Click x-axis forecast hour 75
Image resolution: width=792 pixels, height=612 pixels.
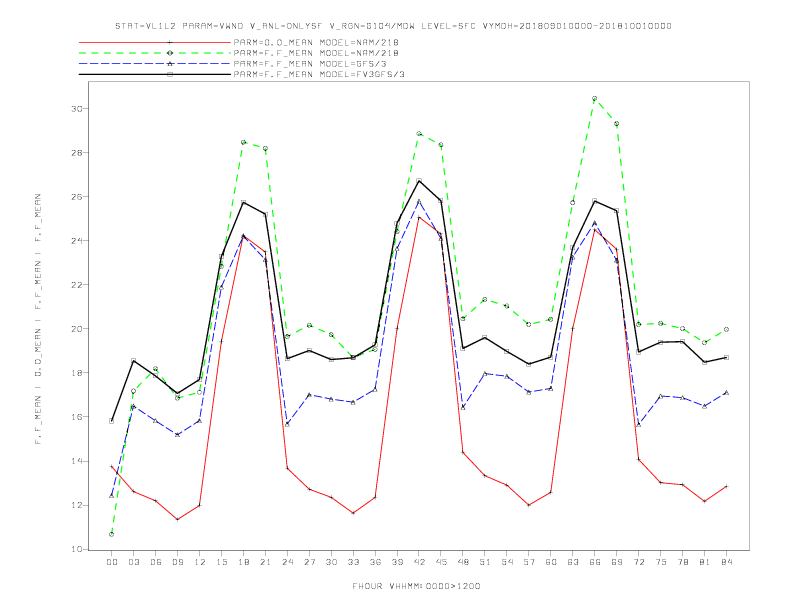[661, 562]
